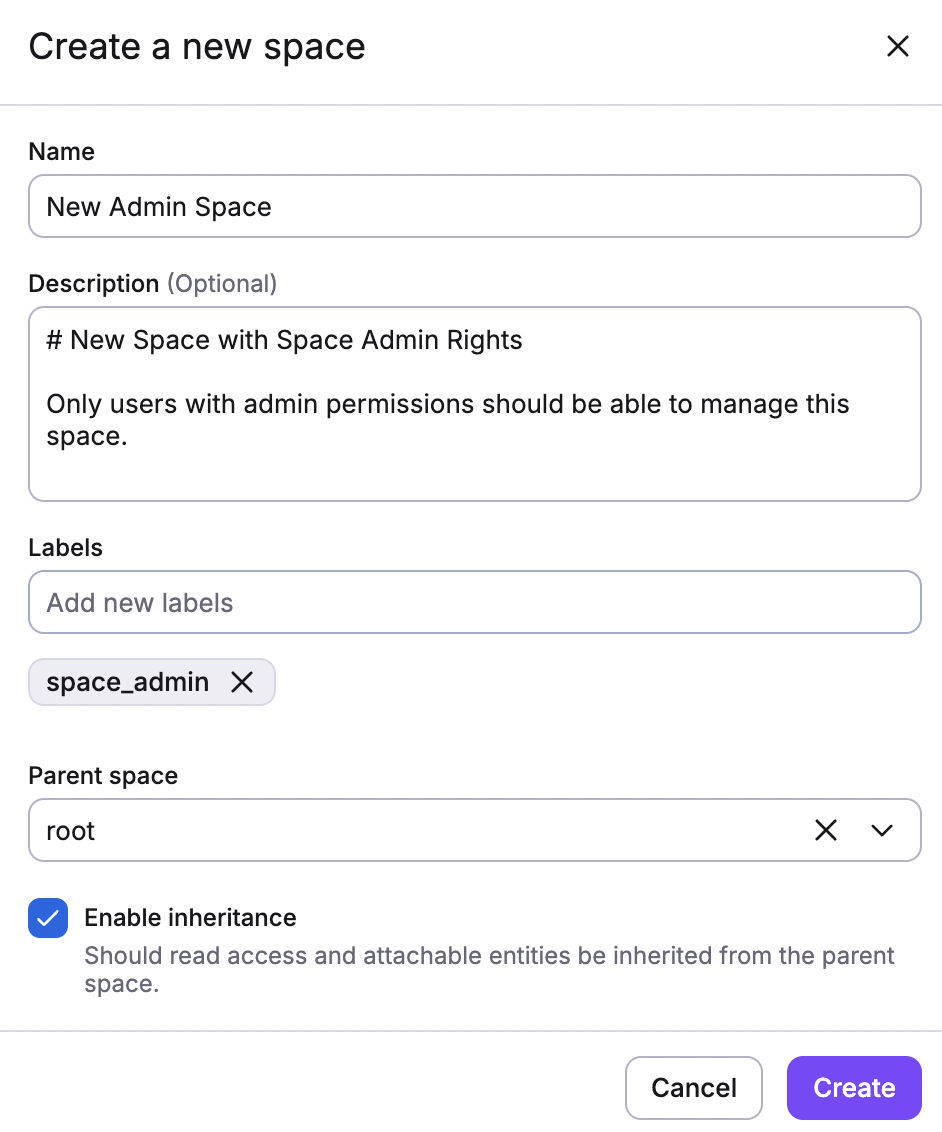Close the Create a new space dialog
Viewport: 942px width, 1132px height.
(x=897, y=46)
